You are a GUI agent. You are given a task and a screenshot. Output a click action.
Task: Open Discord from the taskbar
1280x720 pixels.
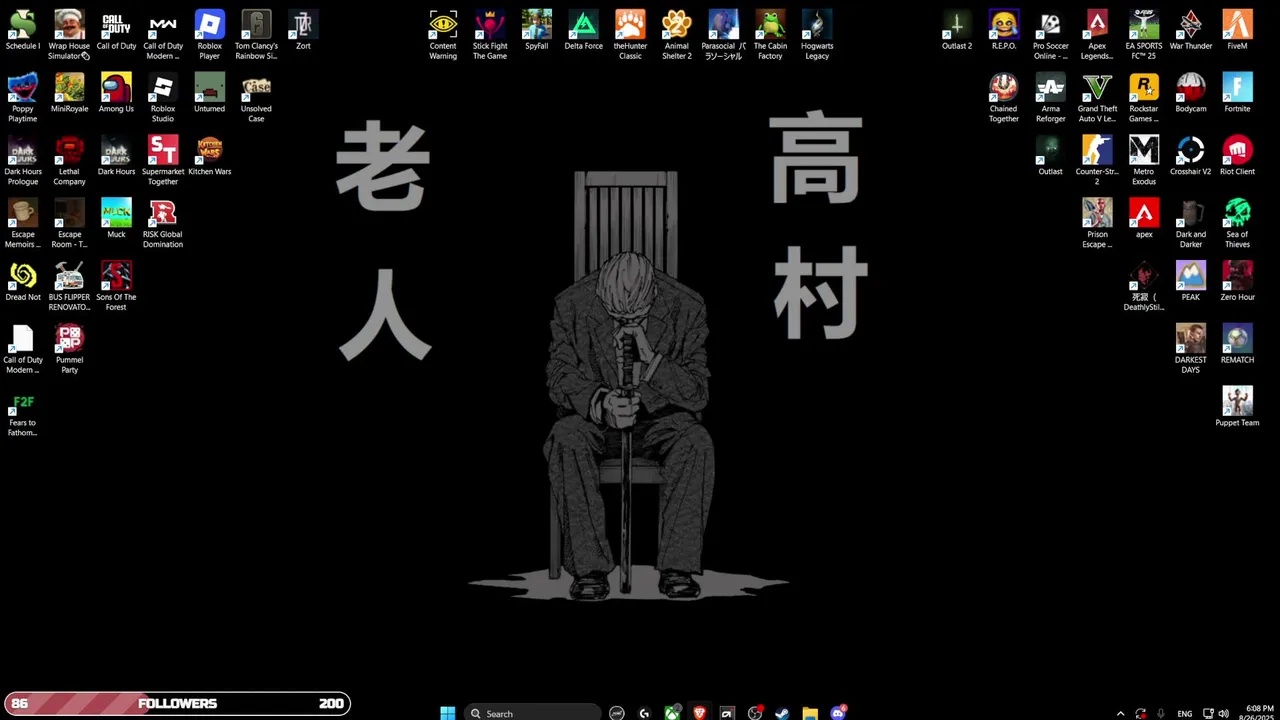(x=838, y=713)
